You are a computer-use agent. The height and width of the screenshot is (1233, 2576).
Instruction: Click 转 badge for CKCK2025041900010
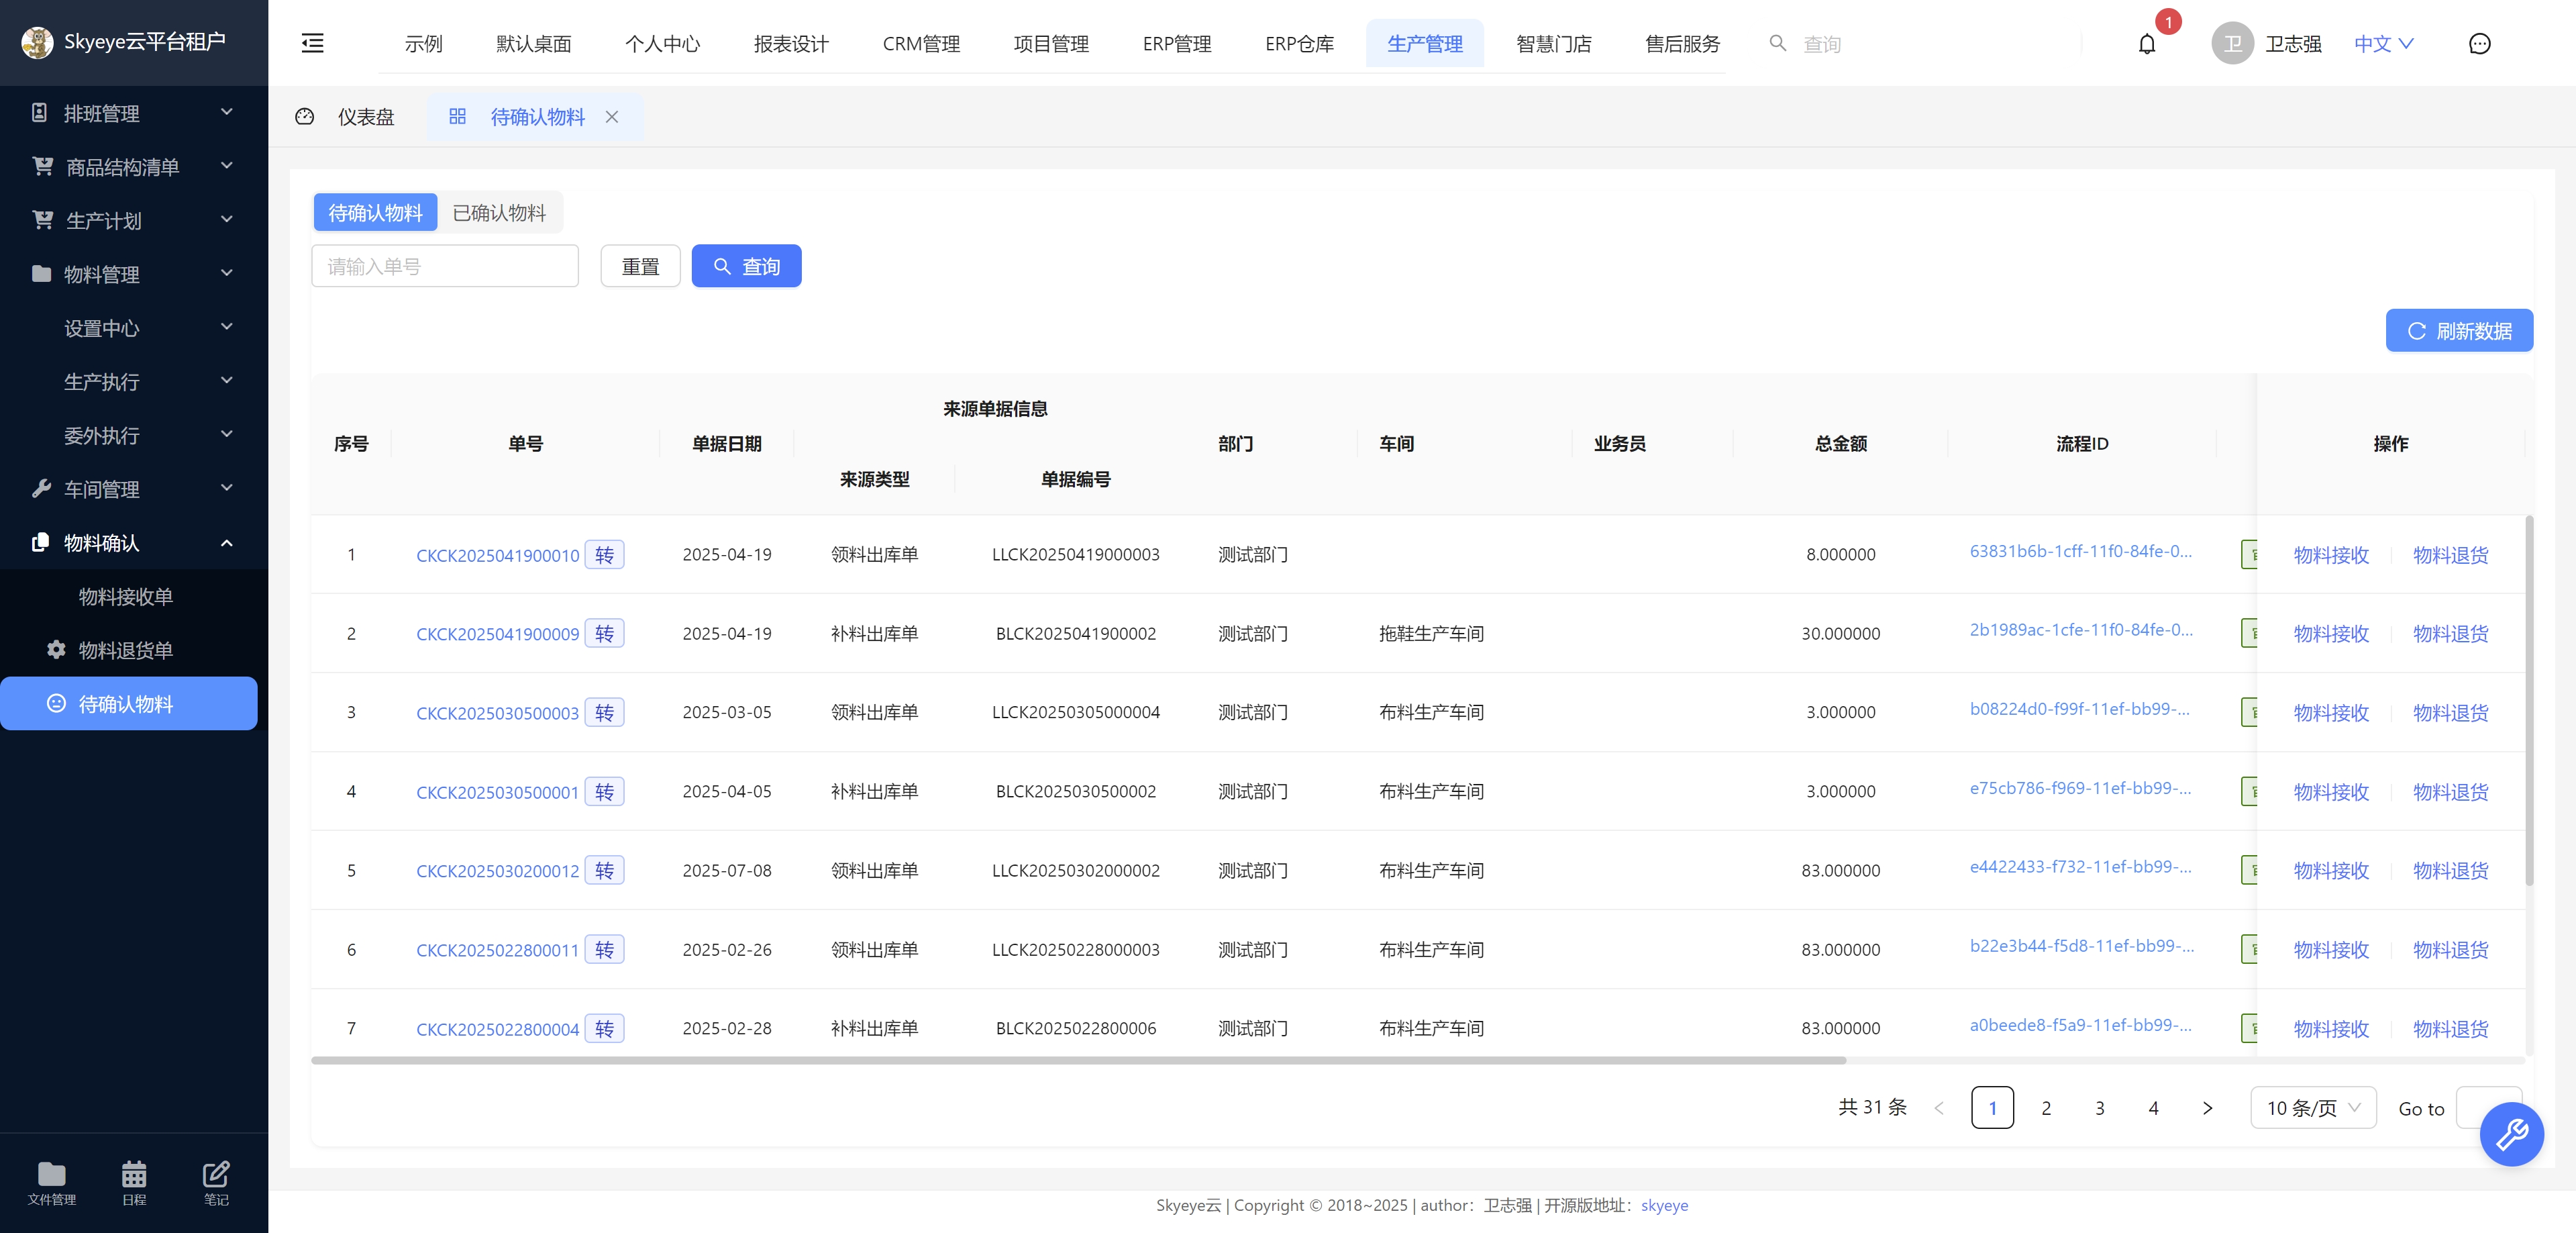(604, 554)
